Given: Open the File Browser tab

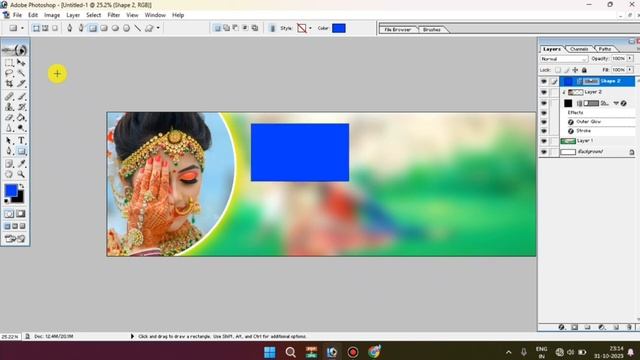Looking at the screenshot, I should tap(398, 29).
